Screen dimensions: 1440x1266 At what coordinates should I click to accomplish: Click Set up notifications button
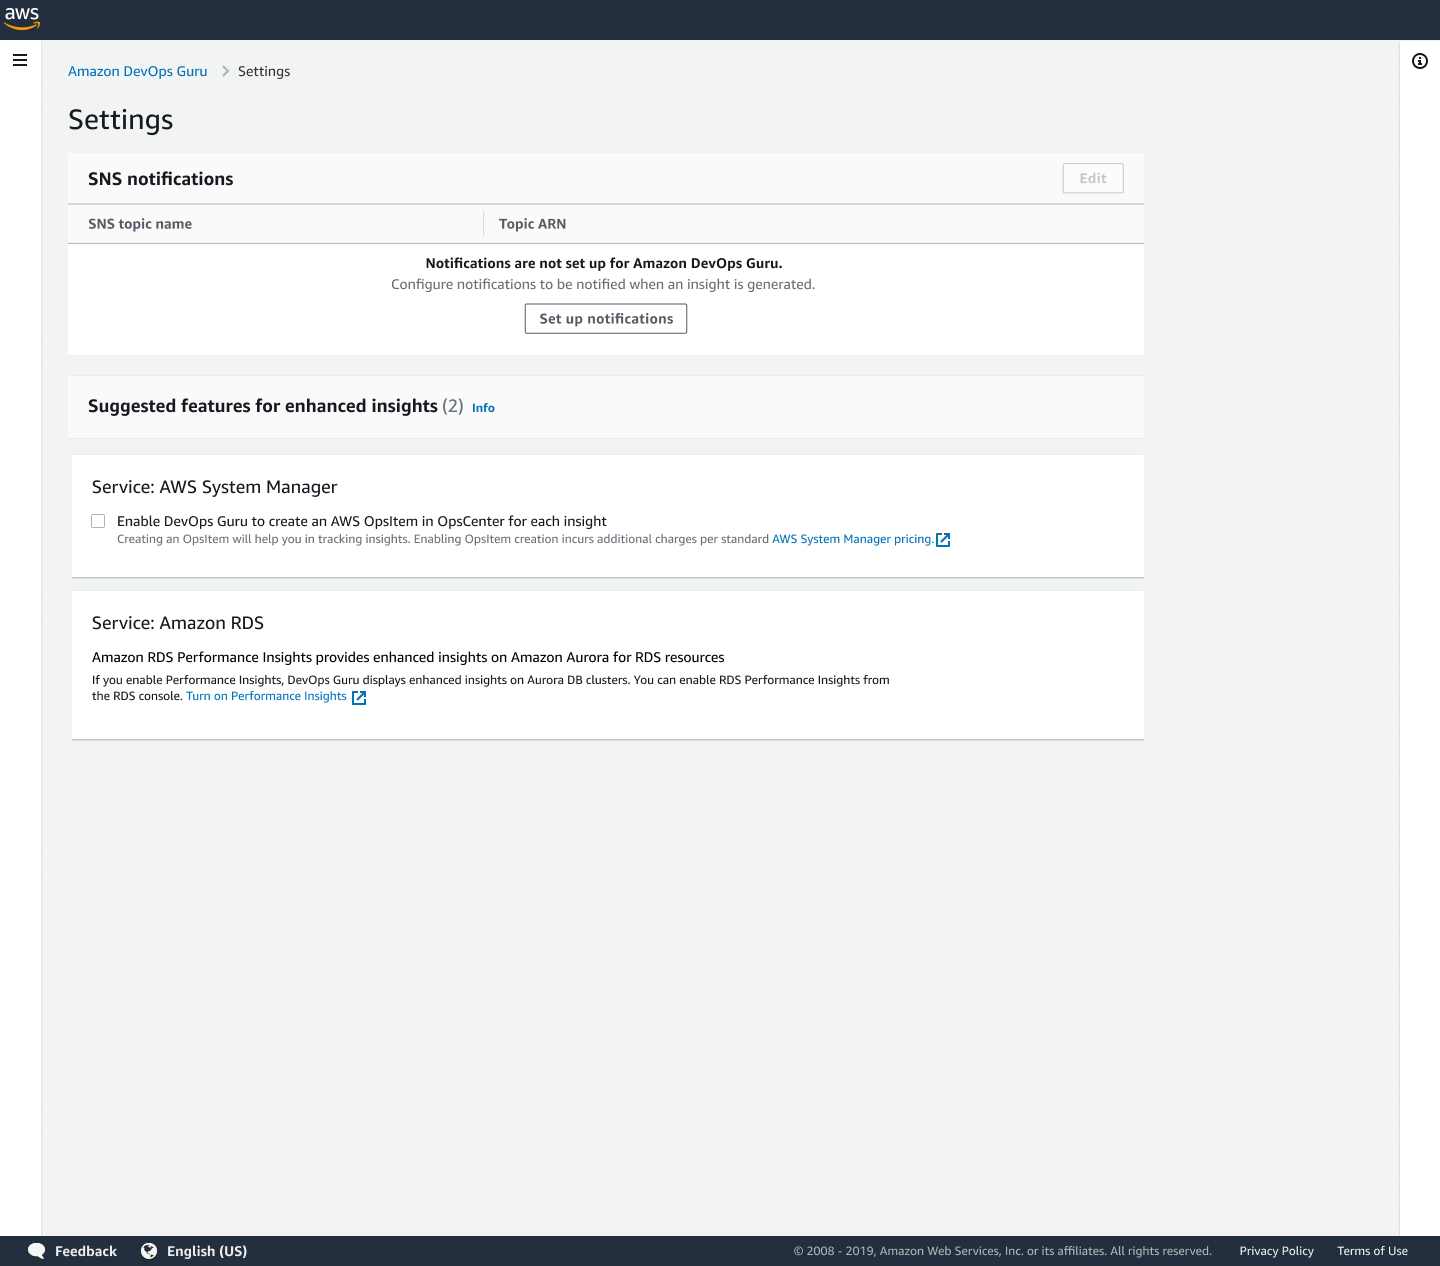pyautogui.click(x=606, y=319)
